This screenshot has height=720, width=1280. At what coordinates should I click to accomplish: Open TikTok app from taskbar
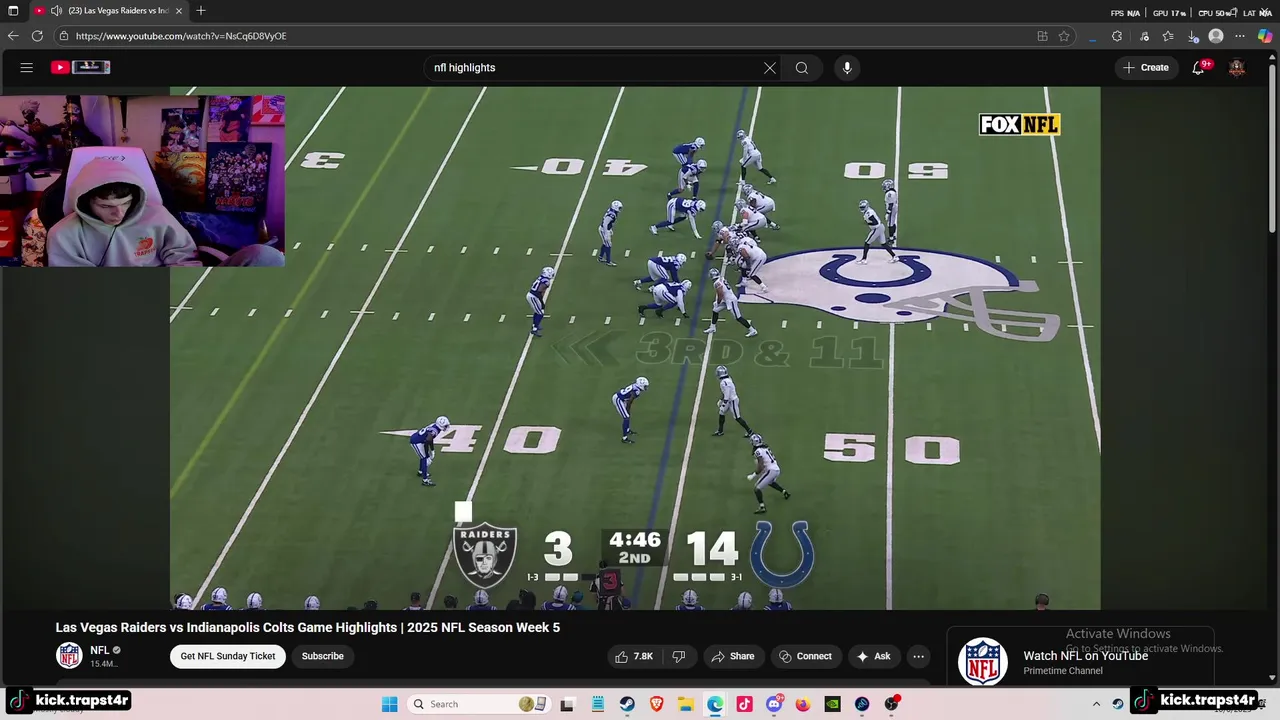(744, 704)
